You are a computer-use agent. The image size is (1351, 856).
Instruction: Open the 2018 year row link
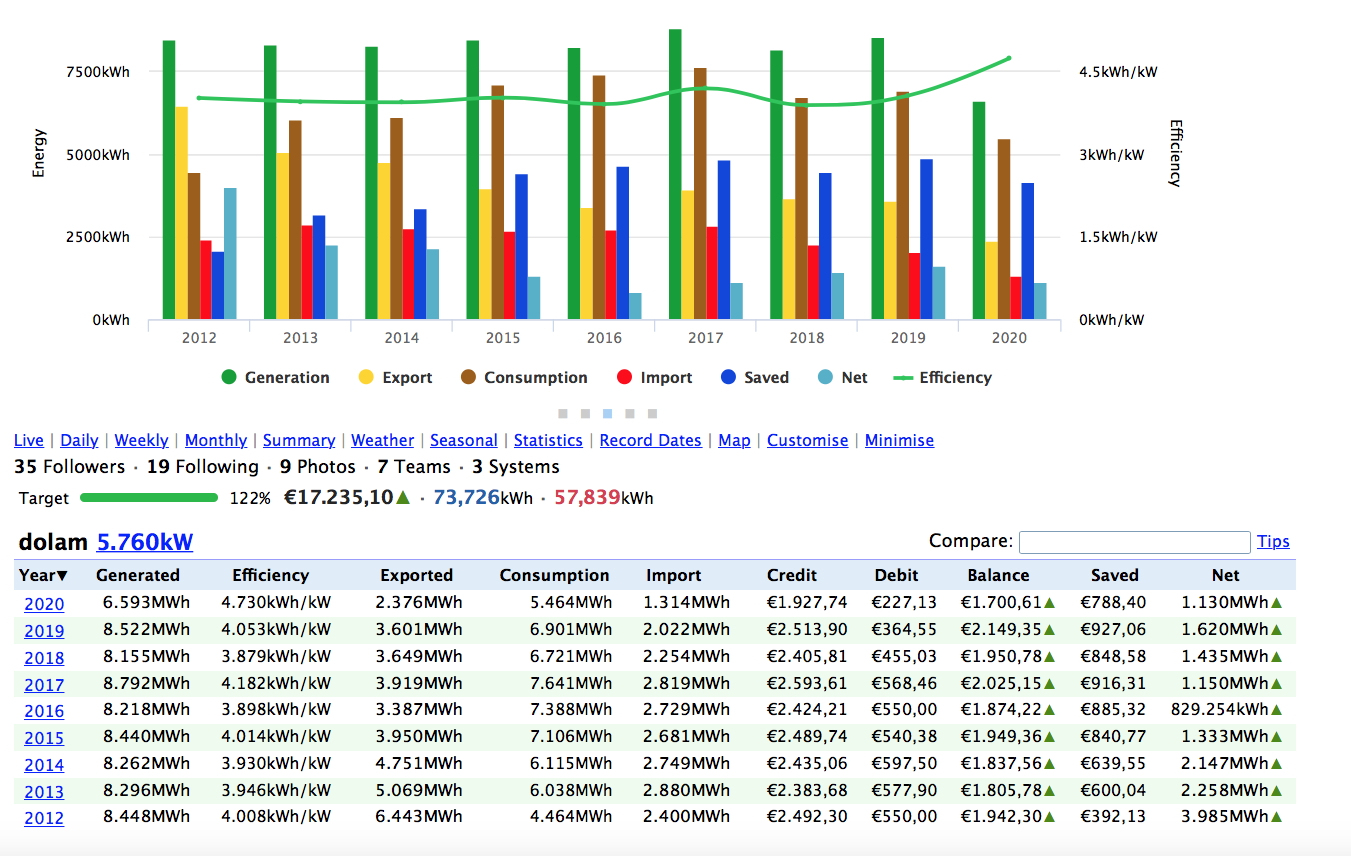(x=44, y=658)
